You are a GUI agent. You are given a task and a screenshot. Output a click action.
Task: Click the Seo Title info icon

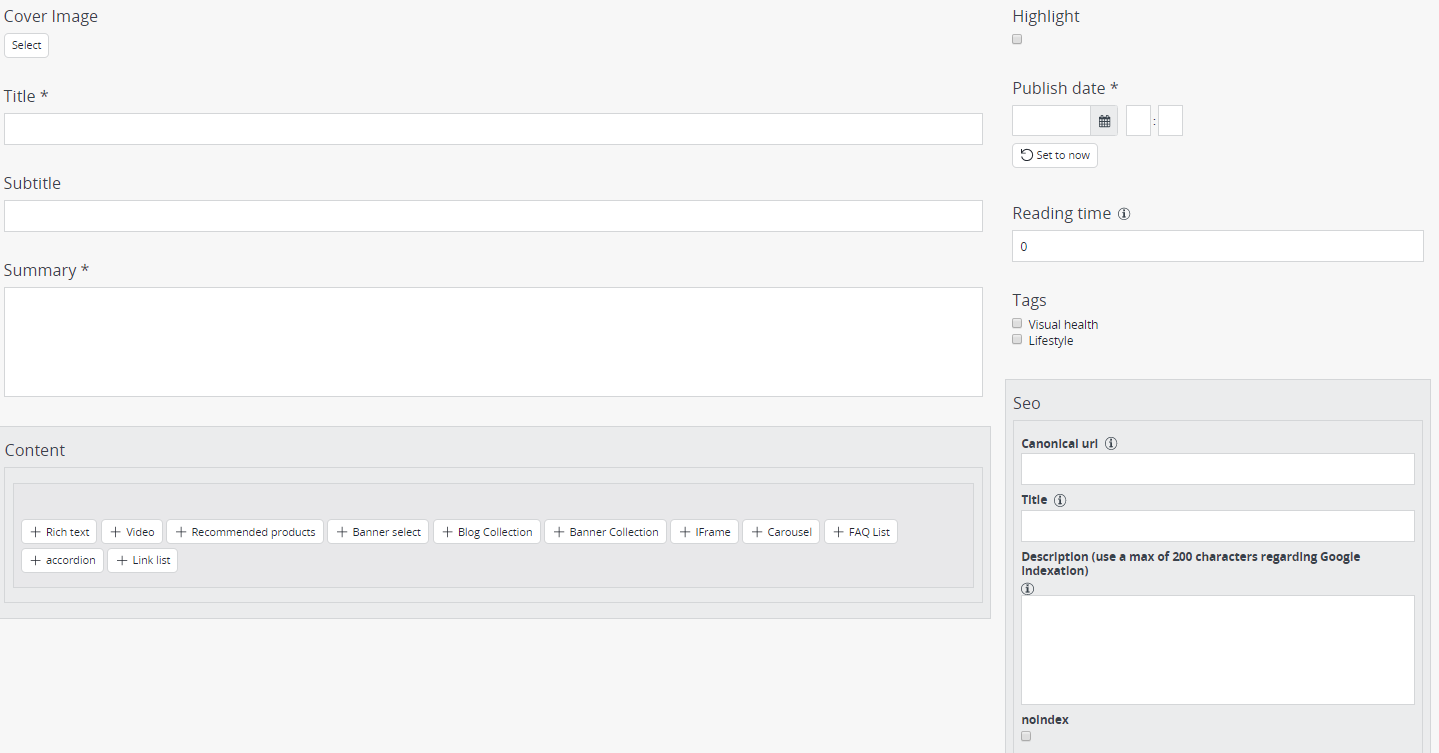1060,500
